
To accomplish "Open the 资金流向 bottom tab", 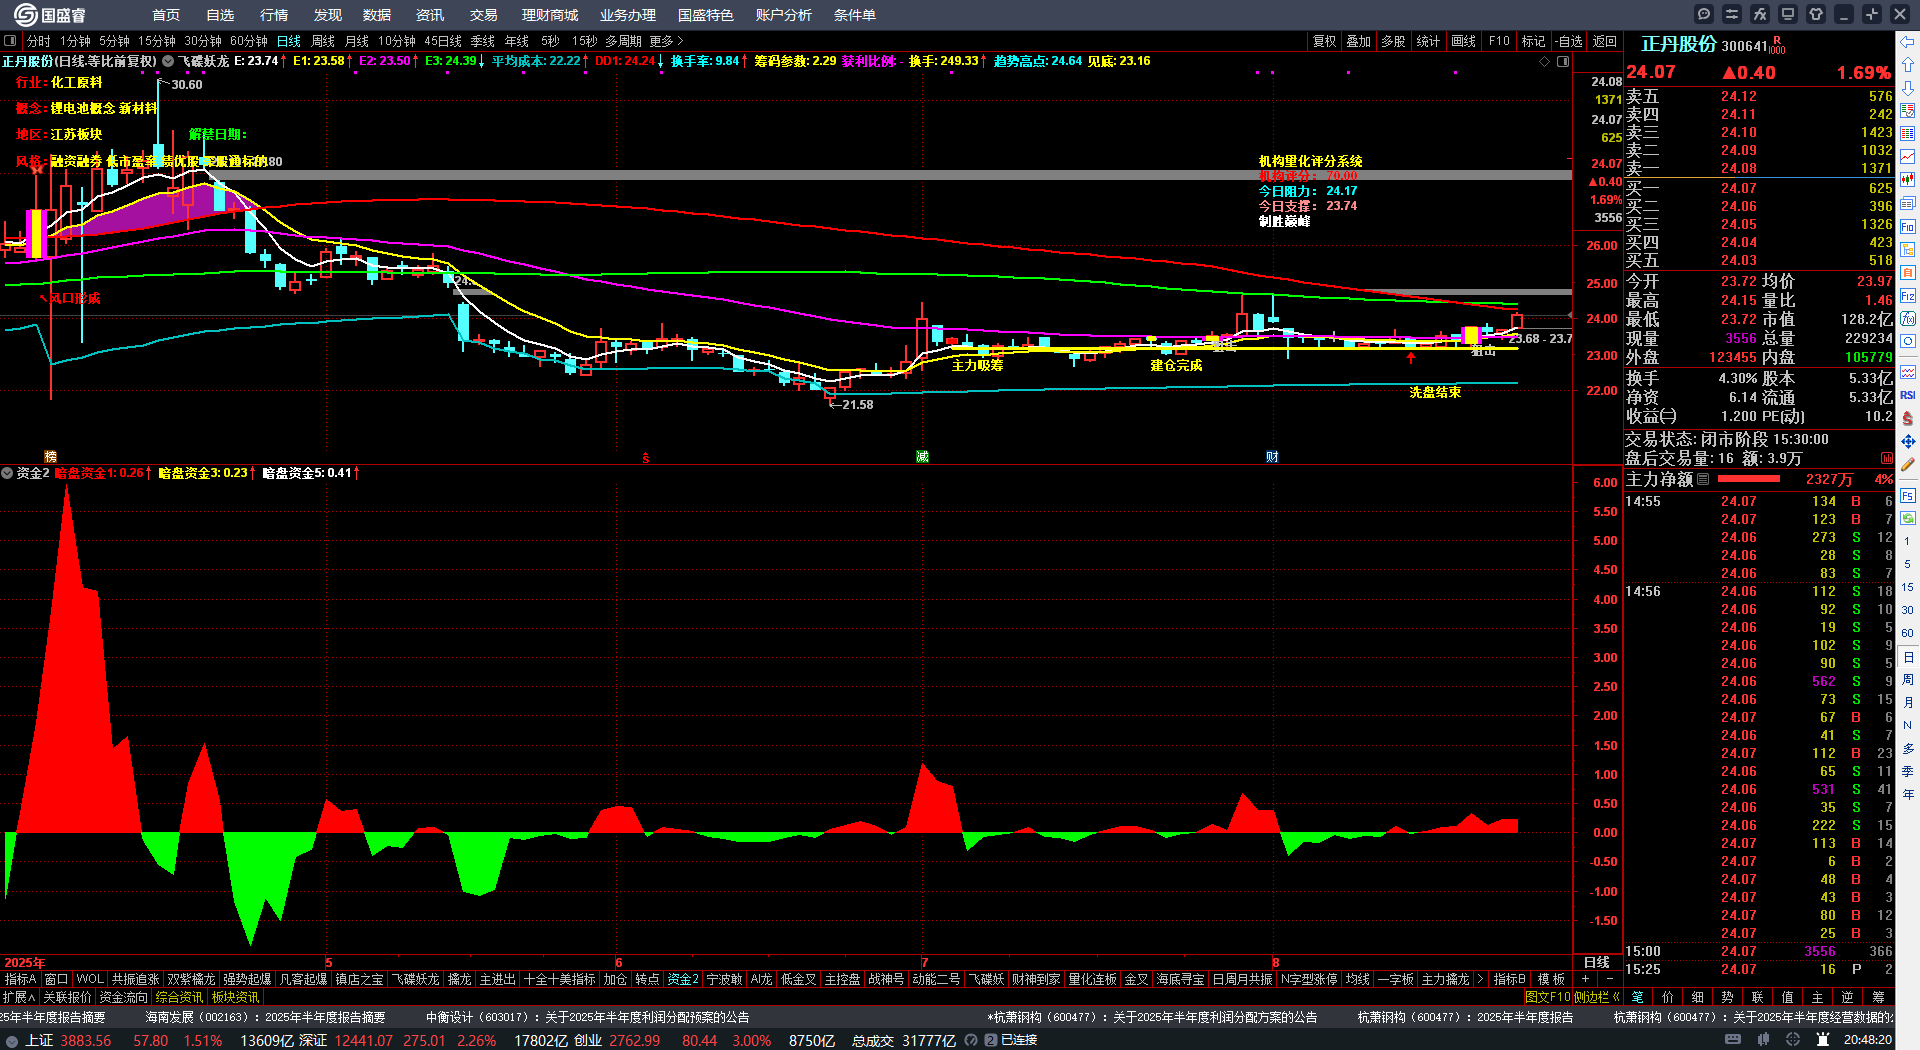I will pyautogui.click(x=123, y=997).
